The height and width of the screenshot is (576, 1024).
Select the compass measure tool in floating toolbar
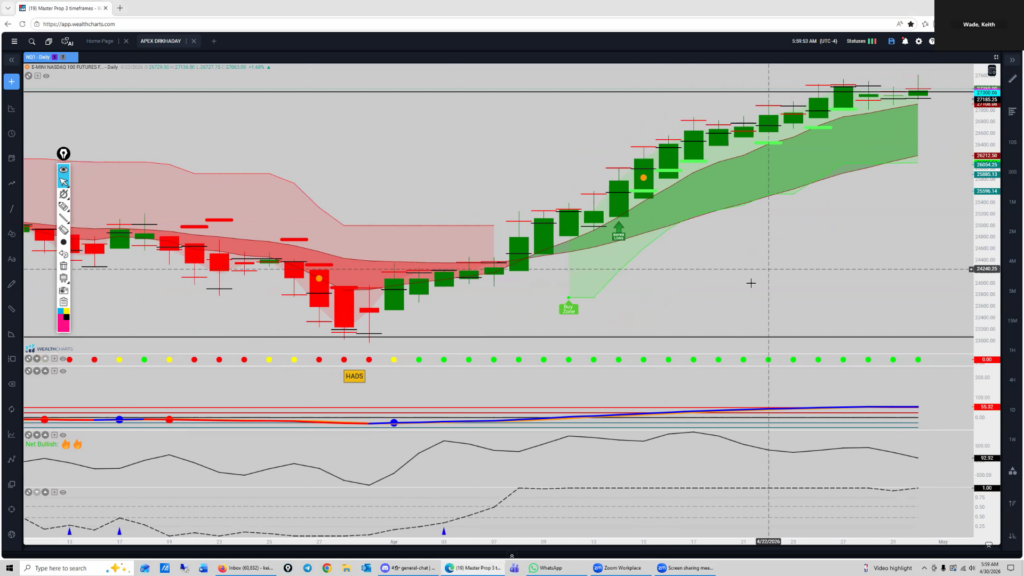tap(63, 194)
